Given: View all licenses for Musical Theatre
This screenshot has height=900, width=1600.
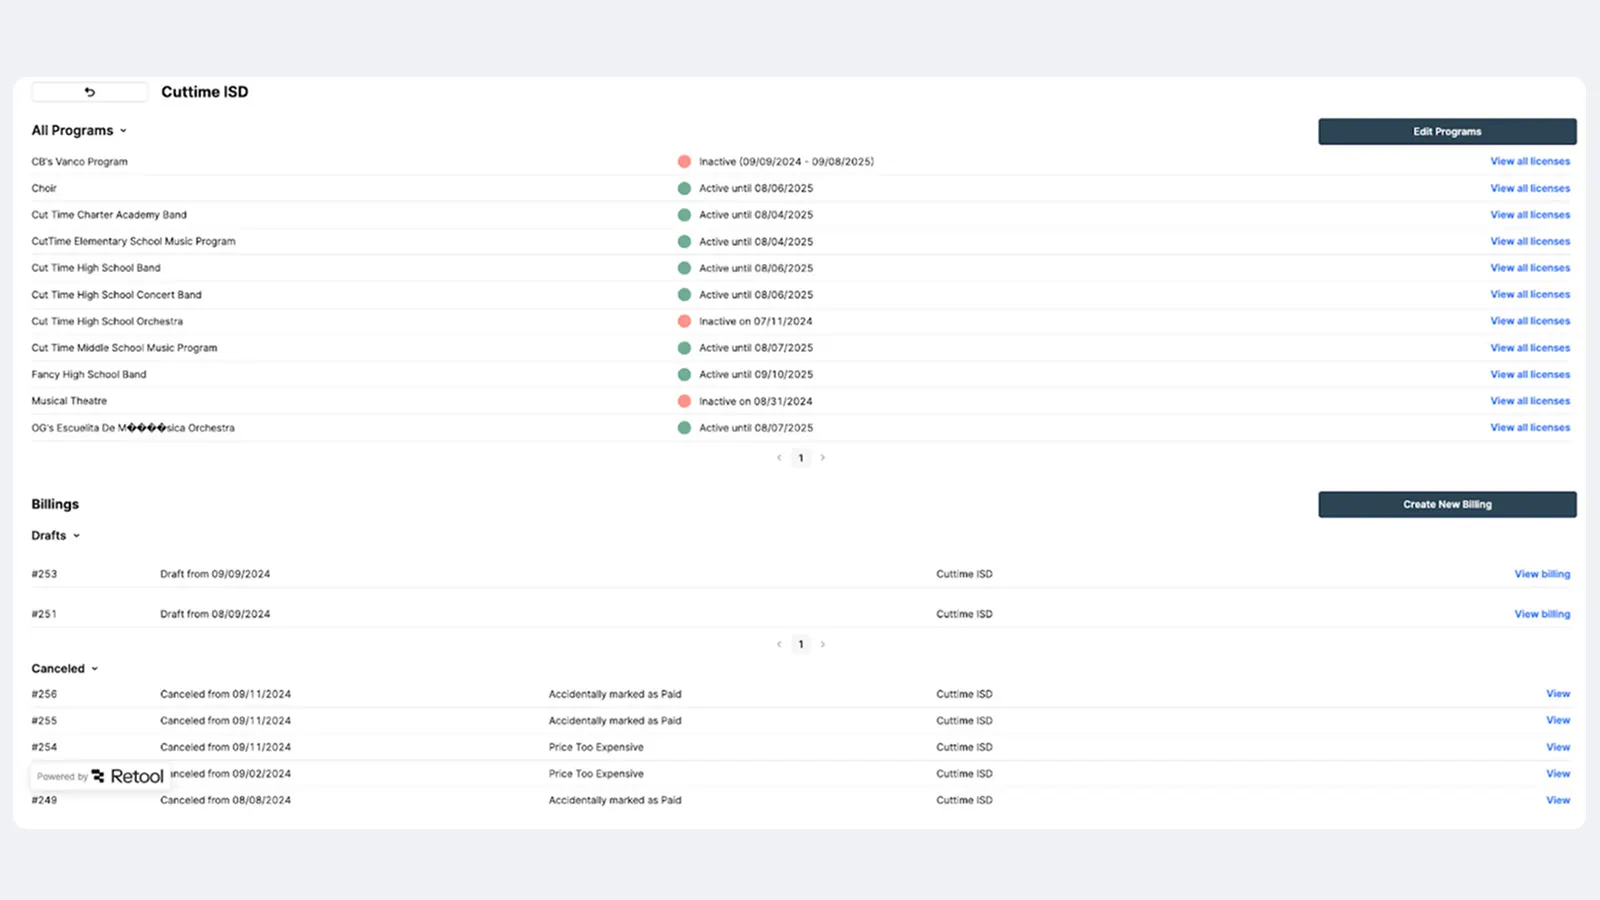Looking at the screenshot, I should [1530, 401].
